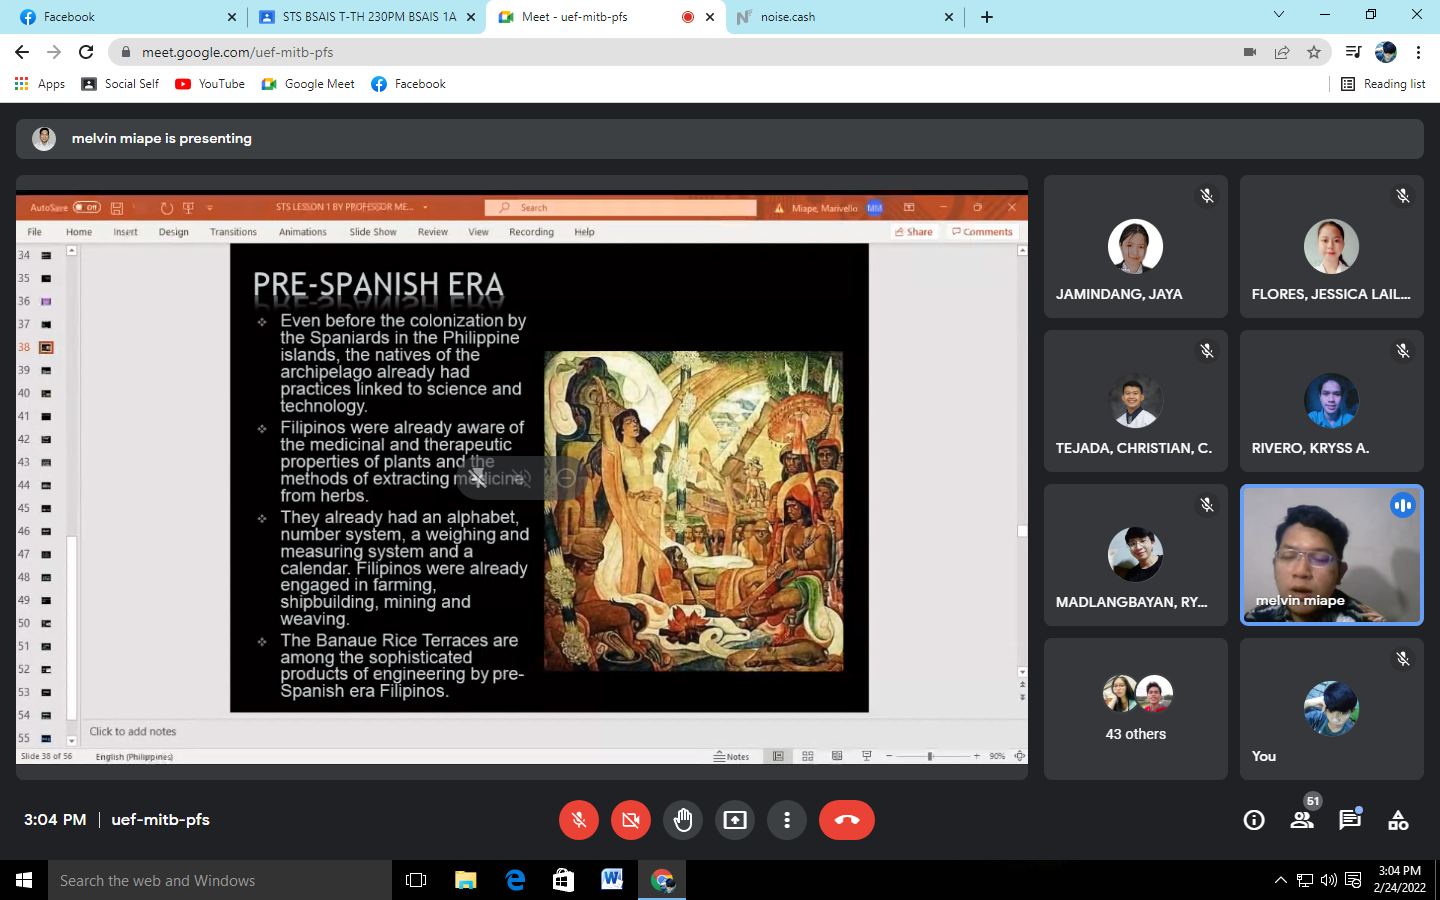
Task: Raise your hand in the meeting
Action: coord(683,820)
